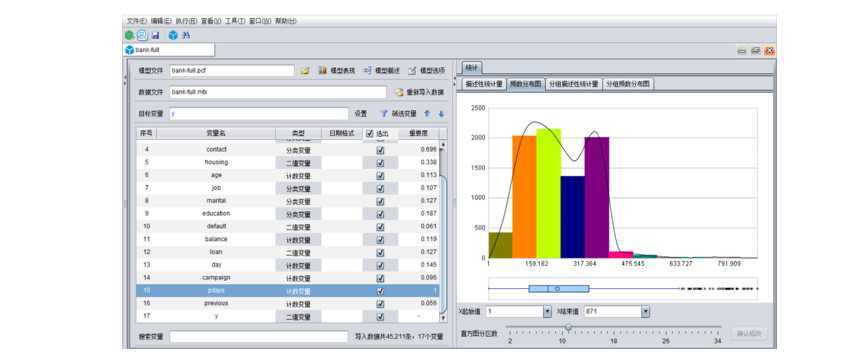Screen dimensions: 862x364
Task: Switch to the 分组描述性统计量 tab
Action: pos(574,84)
